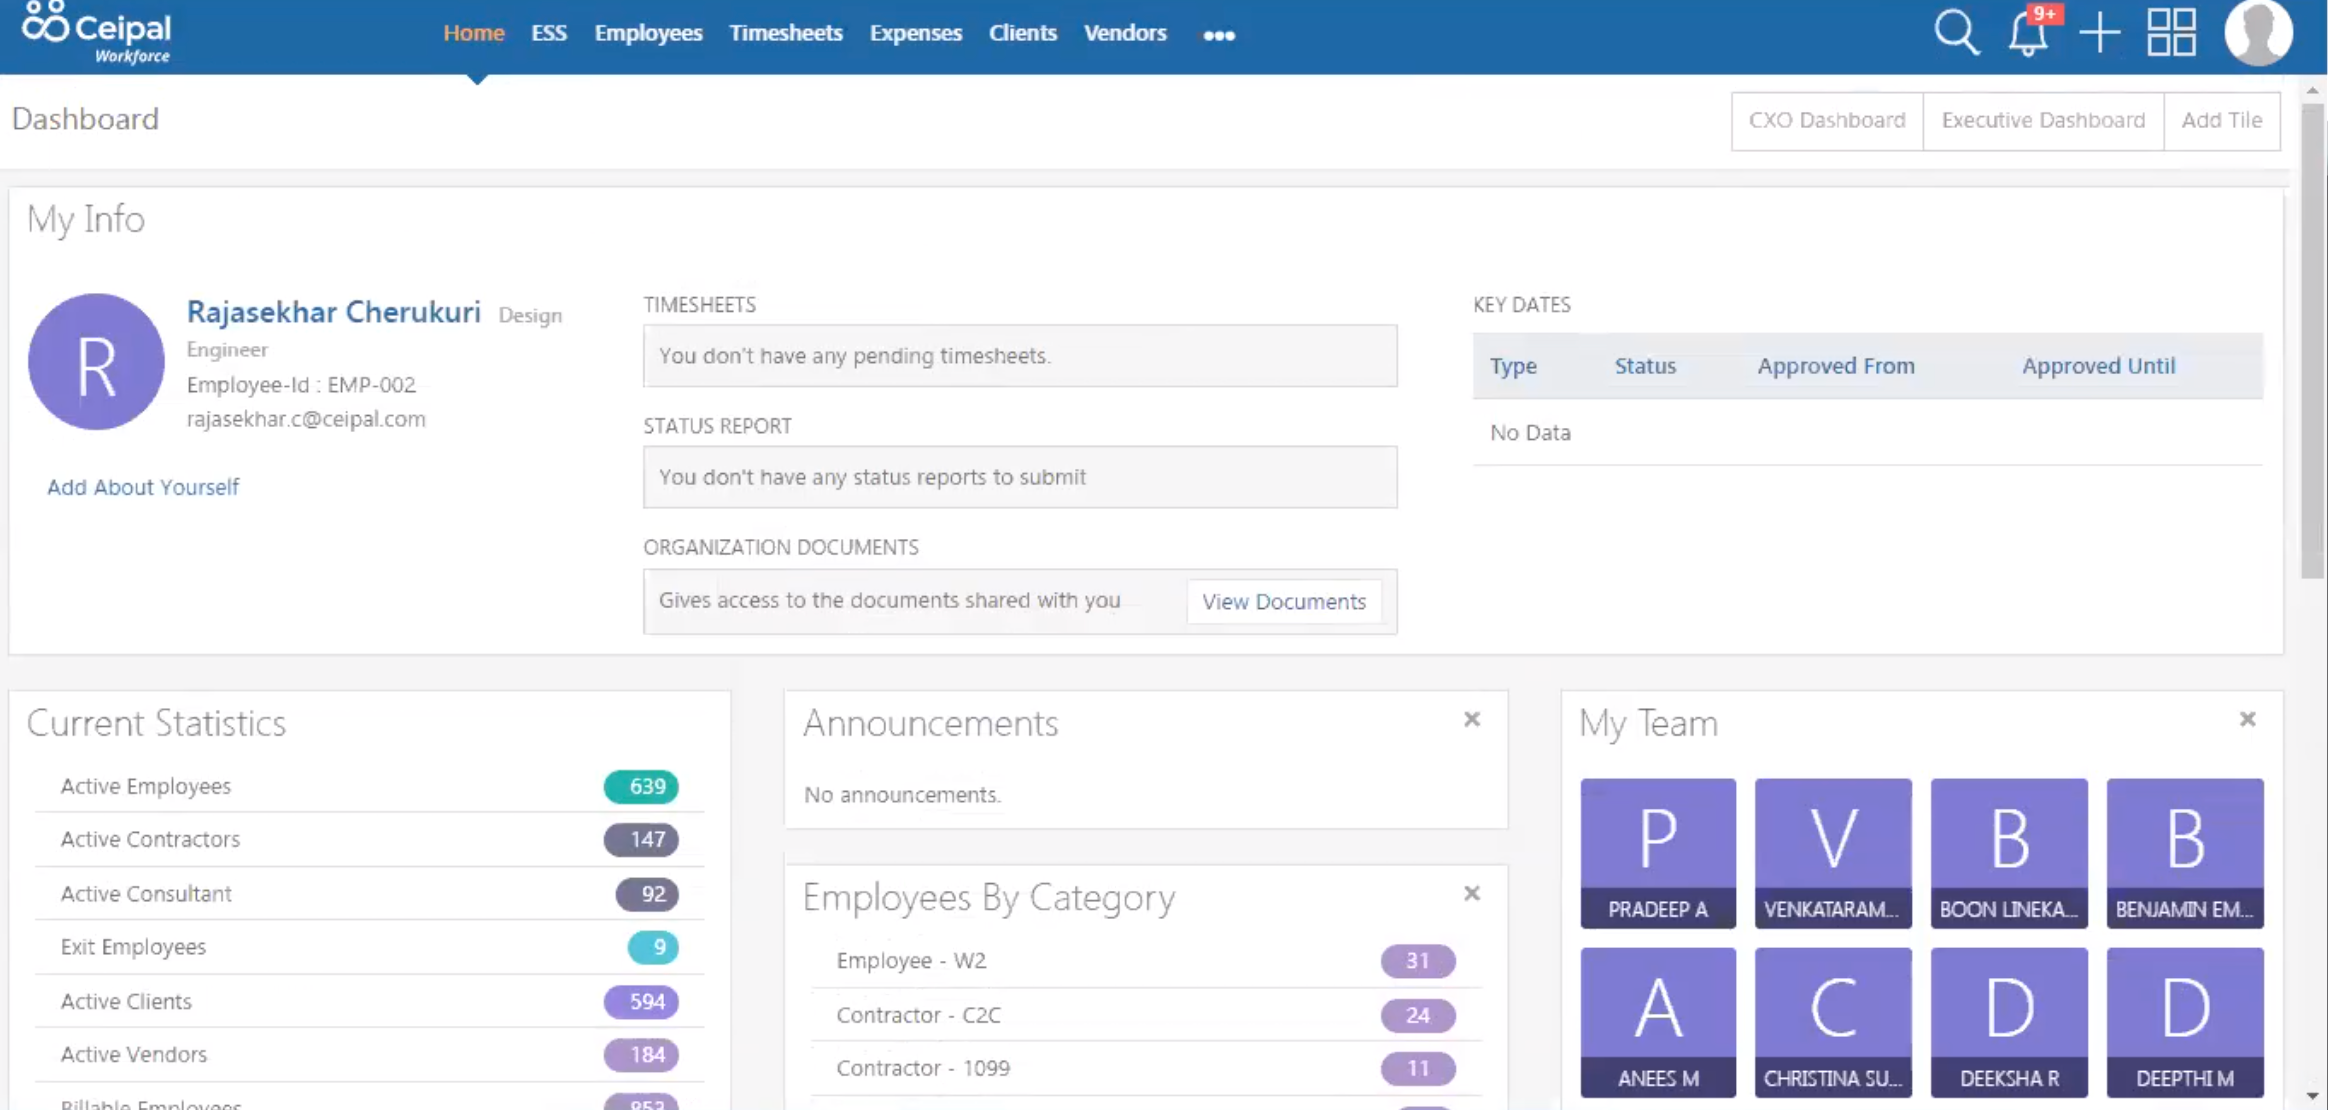Open the Employees menu
Screen dimensions: 2328x1110
click(x=648, y=33)
